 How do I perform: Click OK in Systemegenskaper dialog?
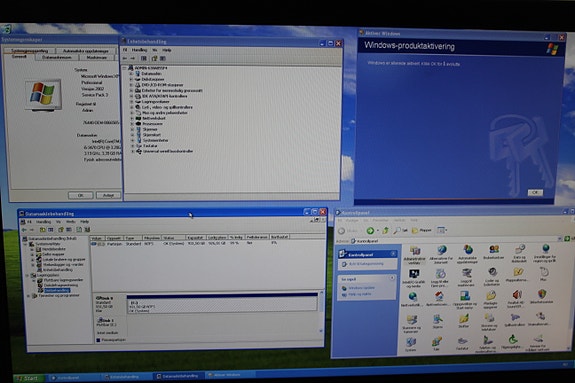click(x=80, y=195)
